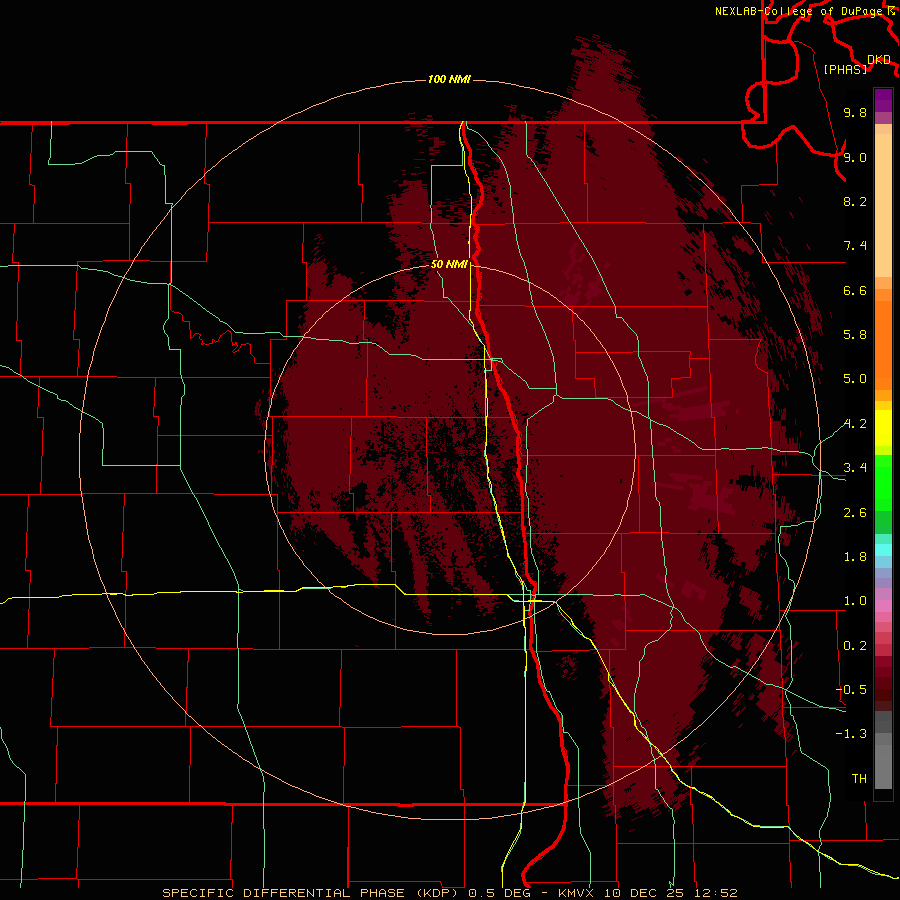Click the 1.8 value on the color scale

[855, 557]
